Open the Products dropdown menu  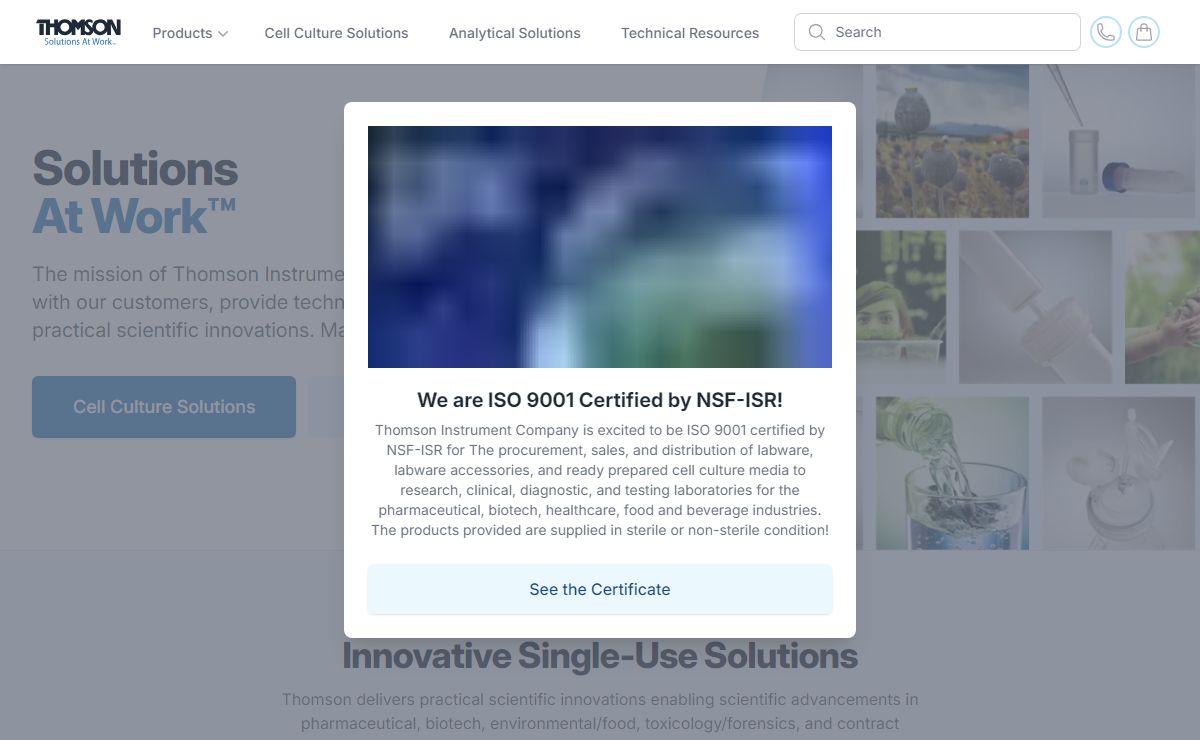190,33
